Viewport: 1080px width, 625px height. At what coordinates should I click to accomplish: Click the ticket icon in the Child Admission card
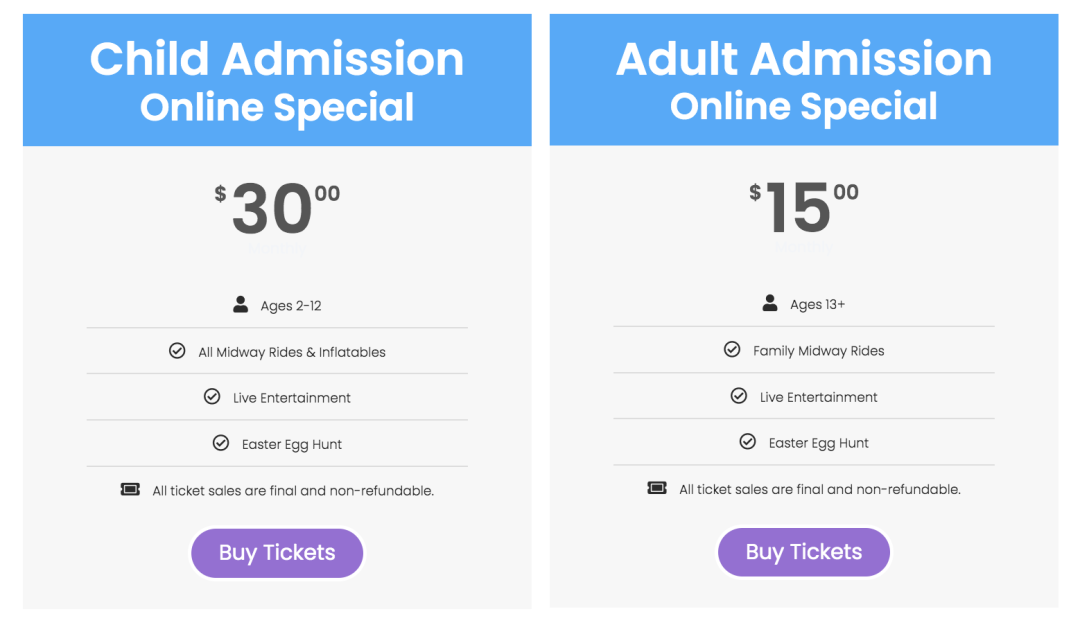130,489
